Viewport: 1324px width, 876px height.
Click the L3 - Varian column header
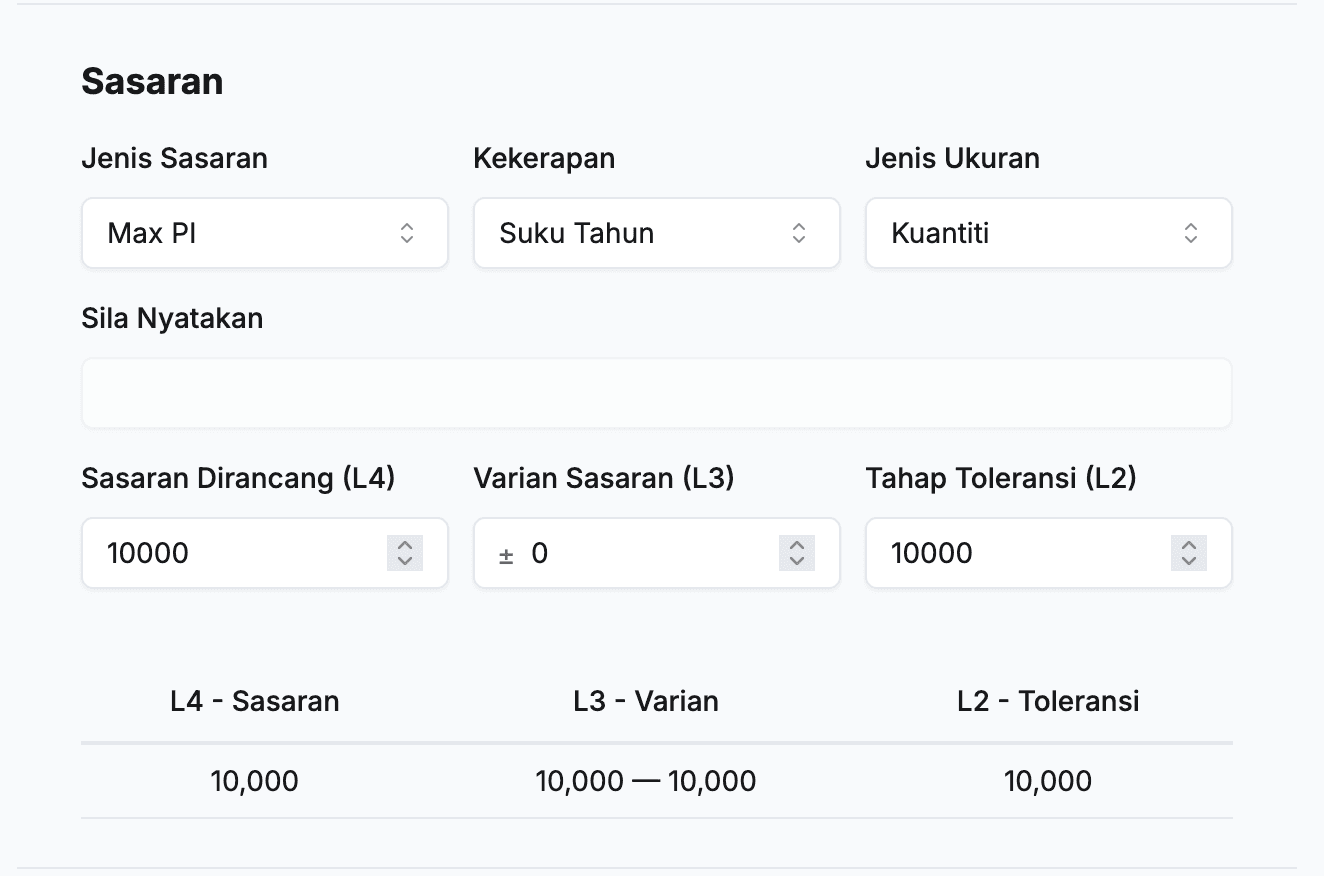(x=646, y=701)
